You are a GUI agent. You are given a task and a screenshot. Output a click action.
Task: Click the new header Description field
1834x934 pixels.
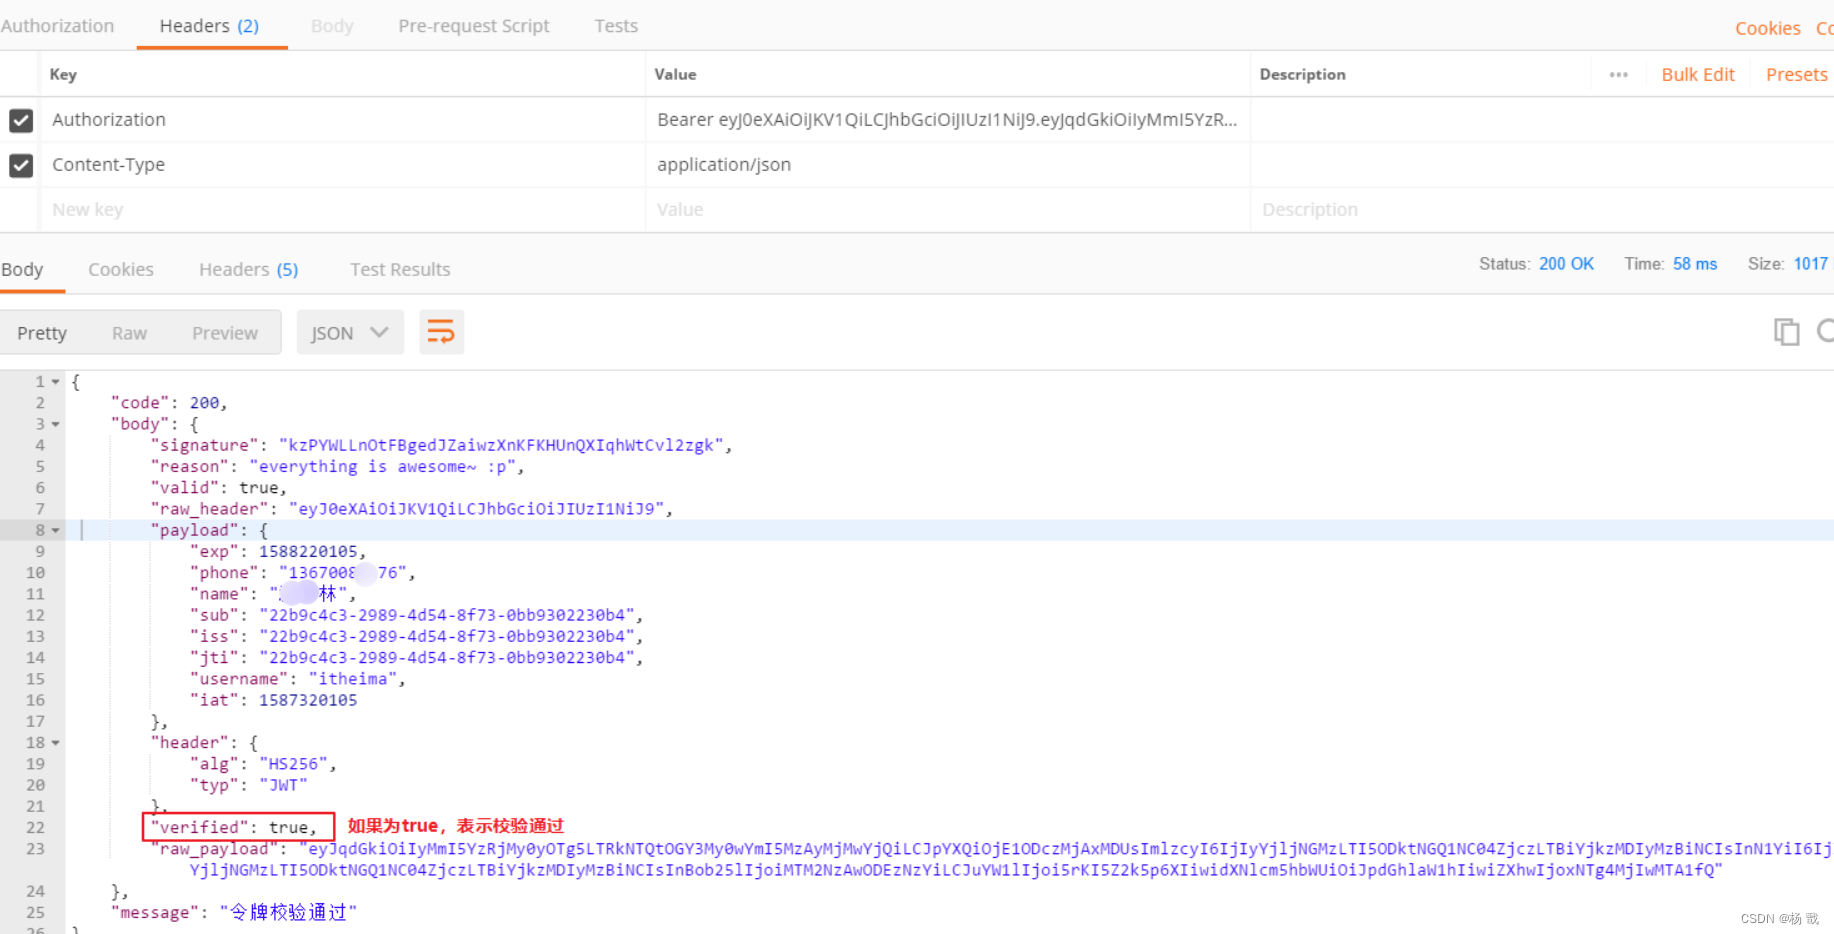(x=1542, y=210)
